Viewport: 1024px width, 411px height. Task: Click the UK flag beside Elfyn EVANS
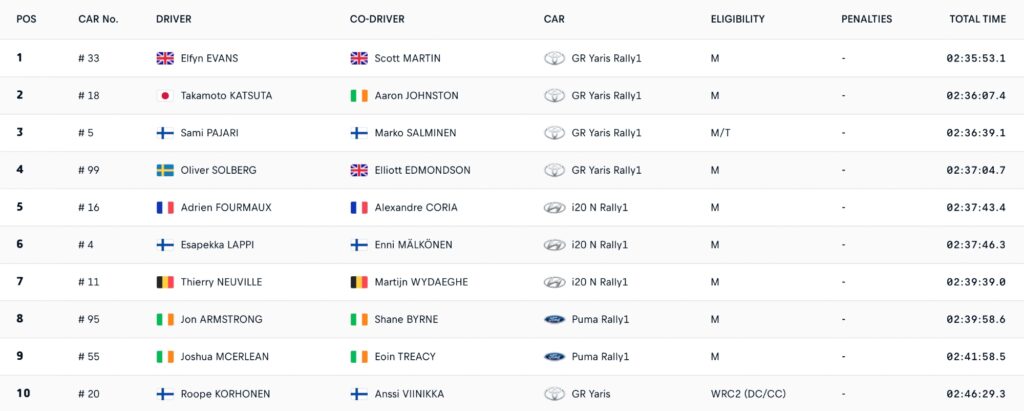[x=165, y=58]
